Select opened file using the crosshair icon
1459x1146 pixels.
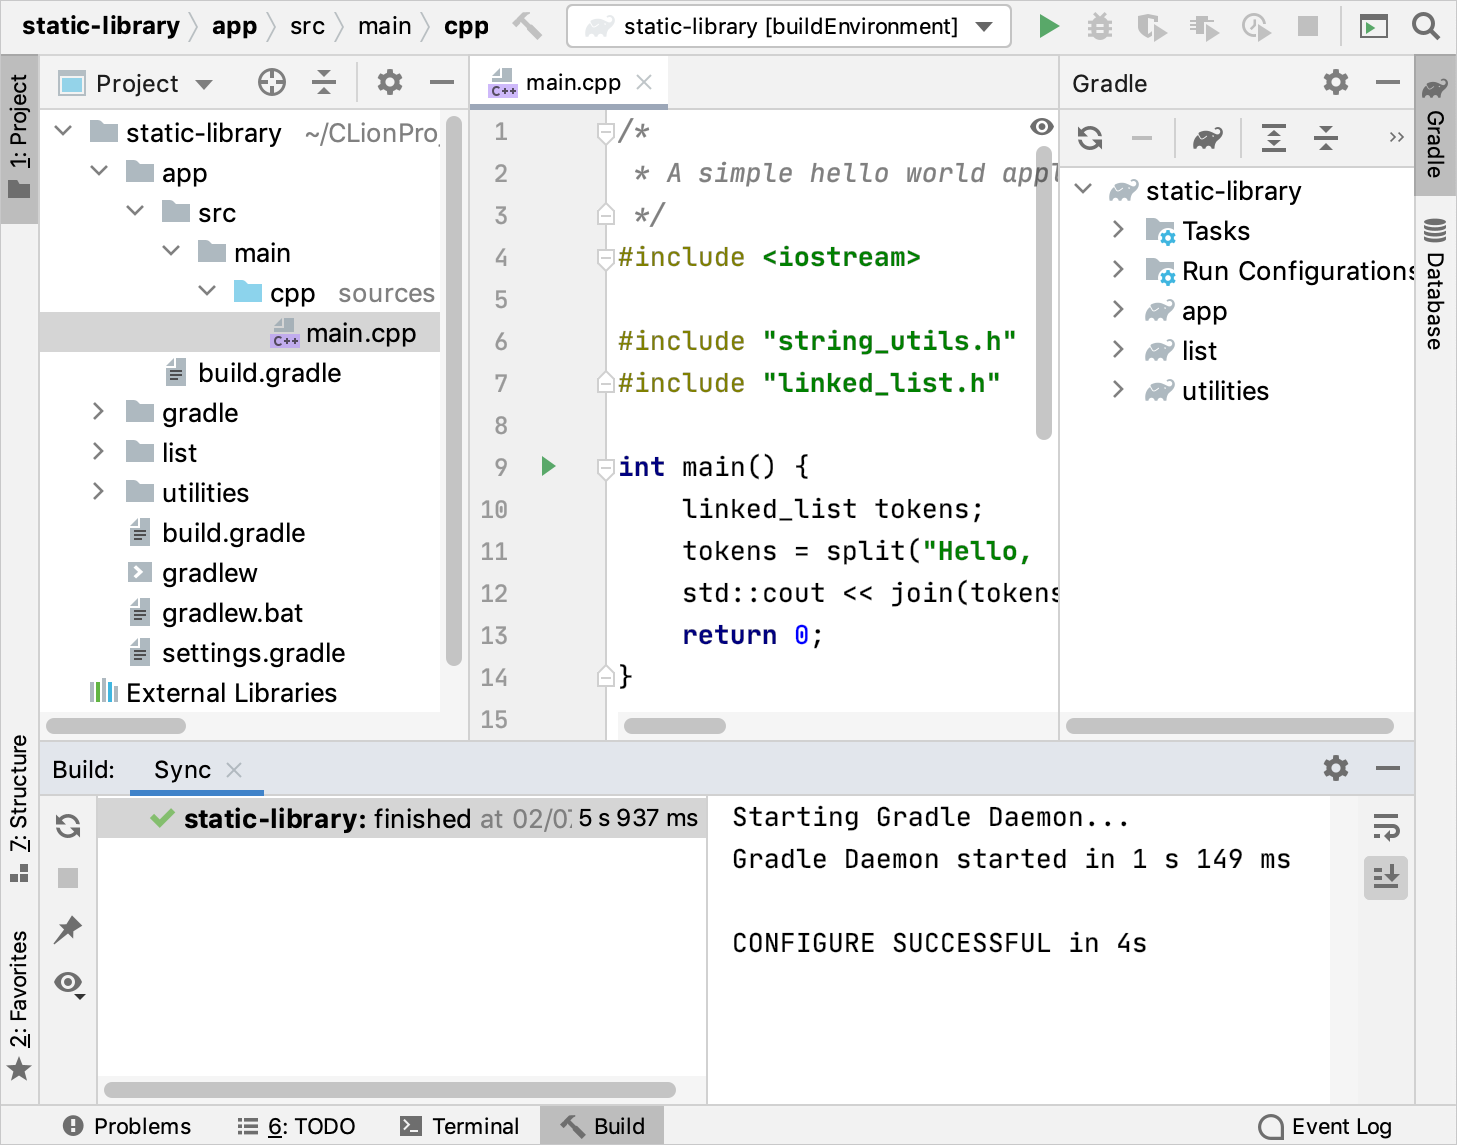(271, 82)
